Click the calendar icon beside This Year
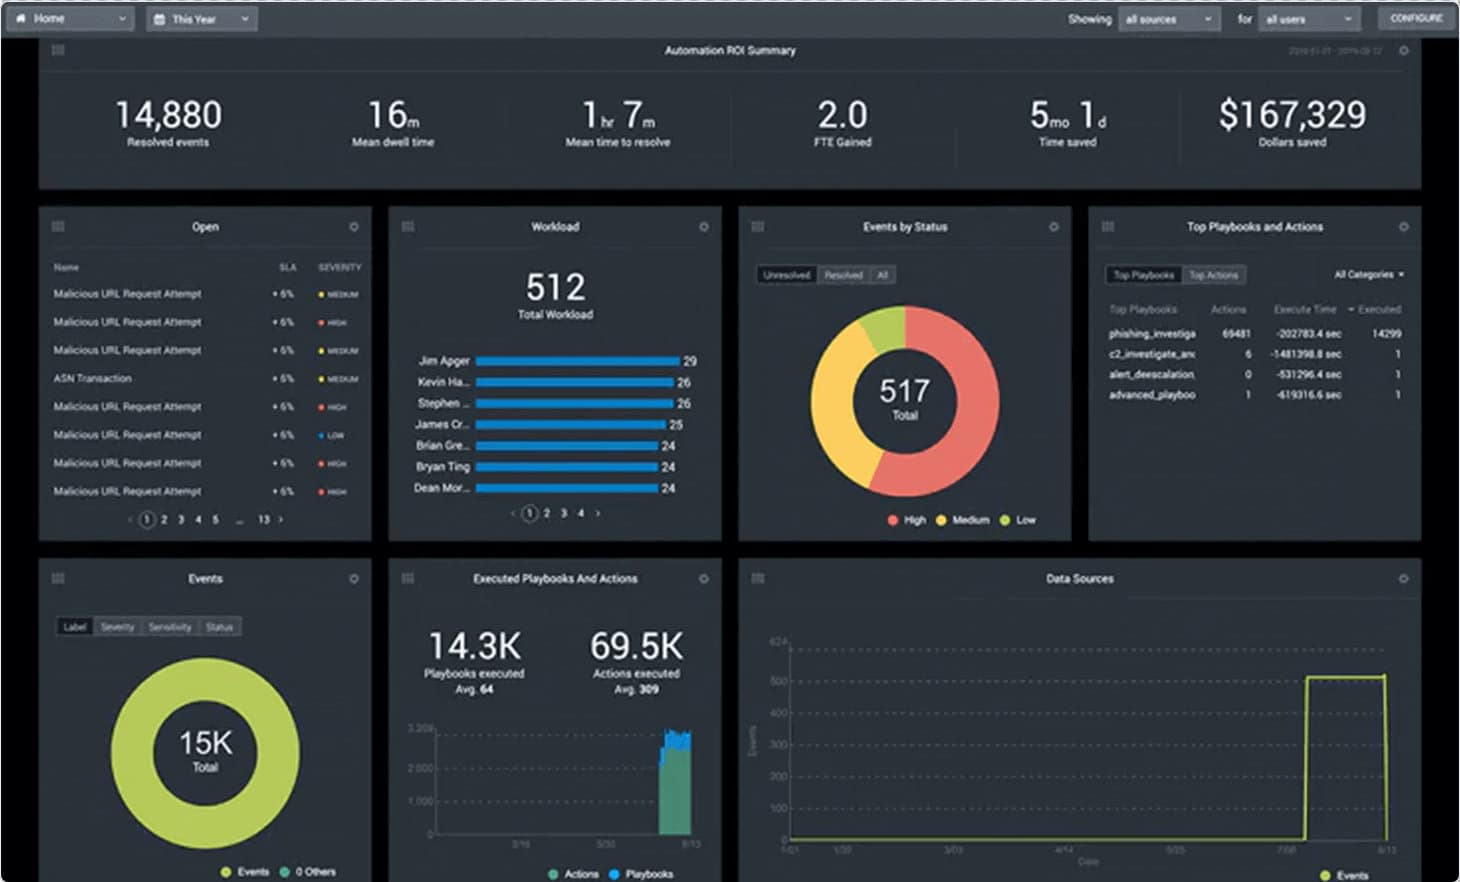 pyautogui.click(x=159, y=19)
